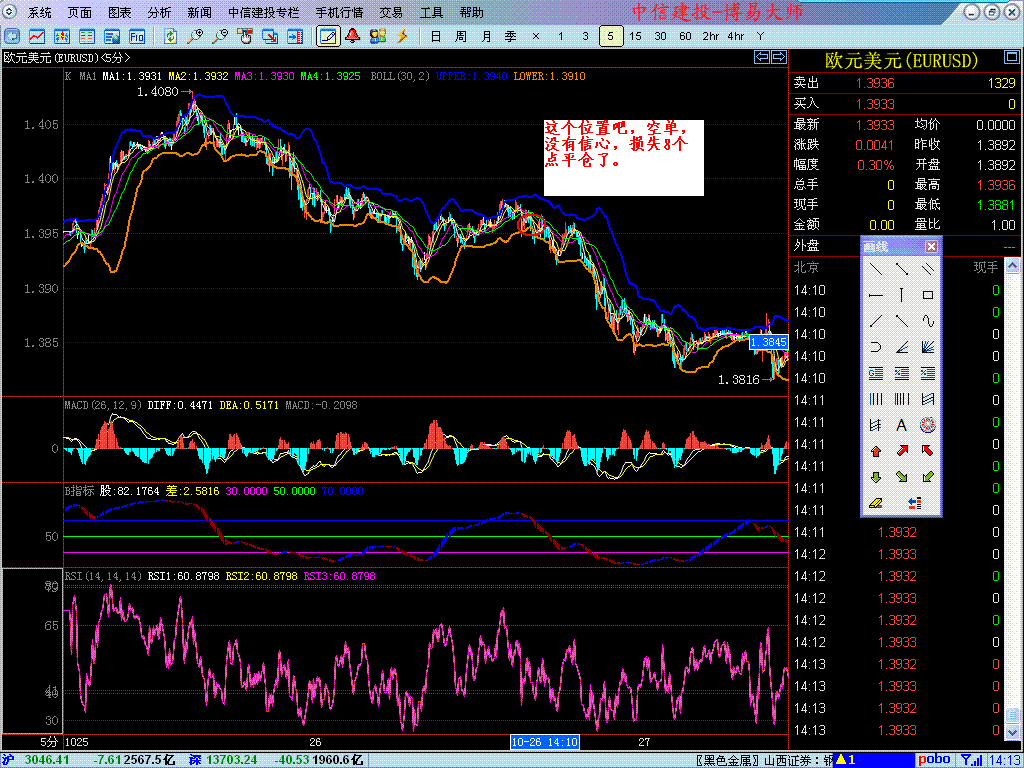Open the 帮助 menu

tap(471, 12)
